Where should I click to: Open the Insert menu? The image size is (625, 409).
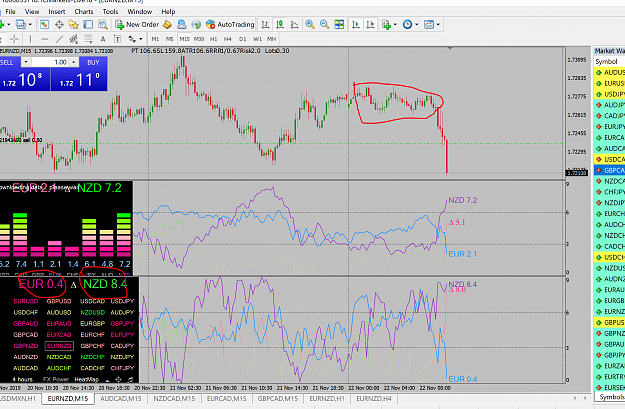[x=57, y=12]
